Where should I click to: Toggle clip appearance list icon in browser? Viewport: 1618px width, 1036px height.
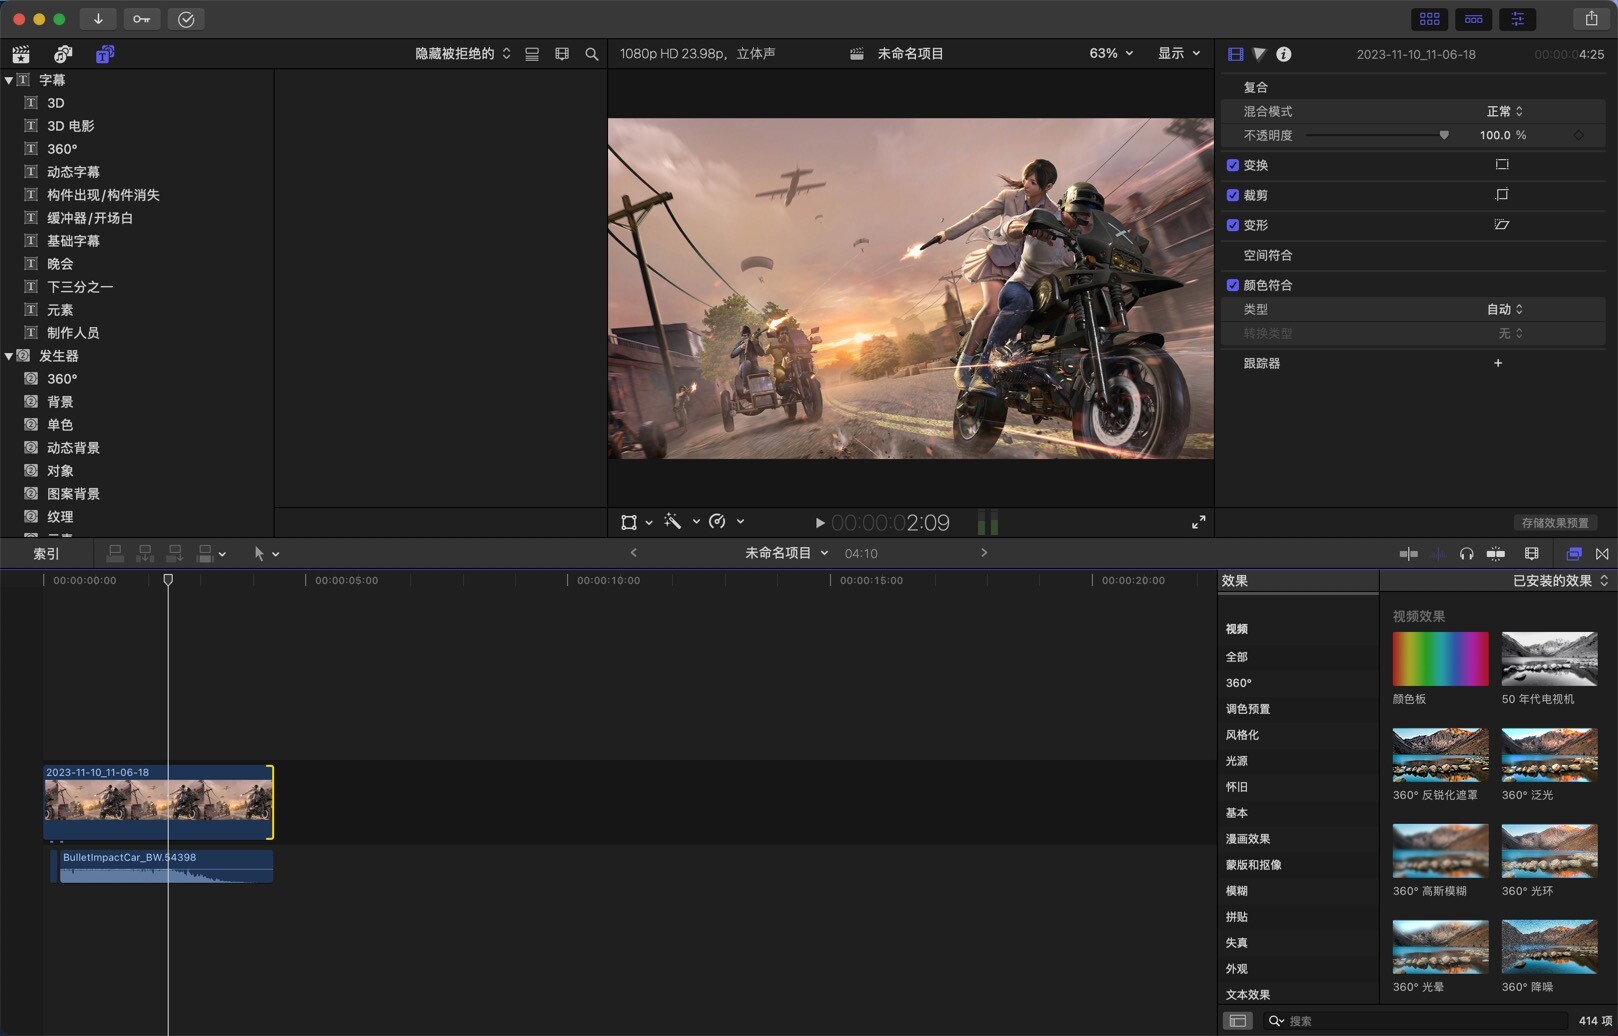pyautogui.click(x=532, y=54)
